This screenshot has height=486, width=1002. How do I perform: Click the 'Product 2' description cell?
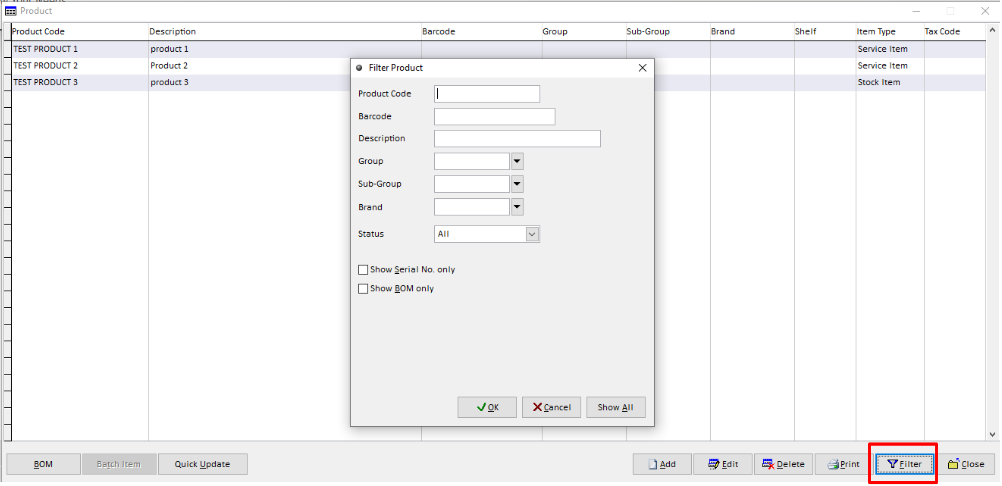pyautogui.click(x=169, y=66)
